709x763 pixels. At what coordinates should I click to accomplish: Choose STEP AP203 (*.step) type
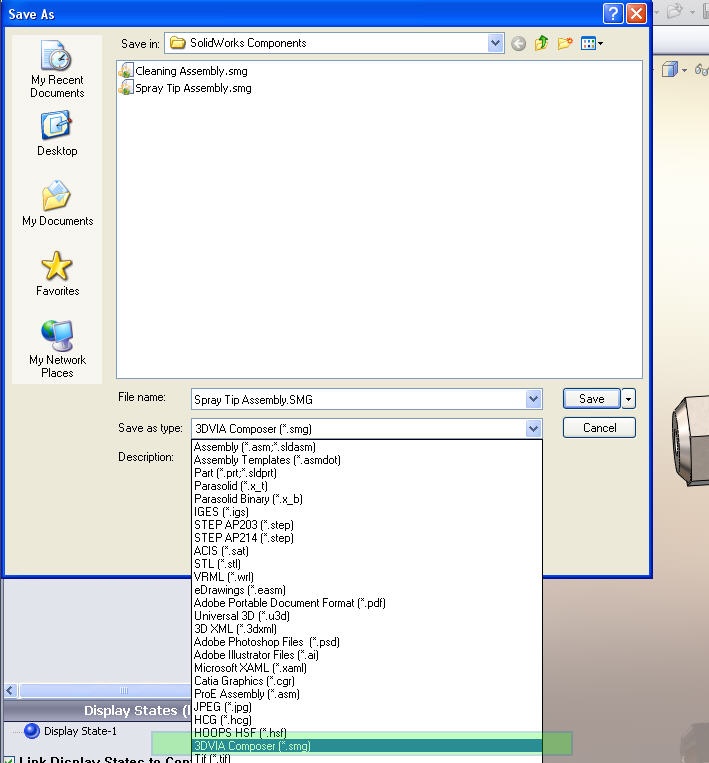(x=366, y=525)
